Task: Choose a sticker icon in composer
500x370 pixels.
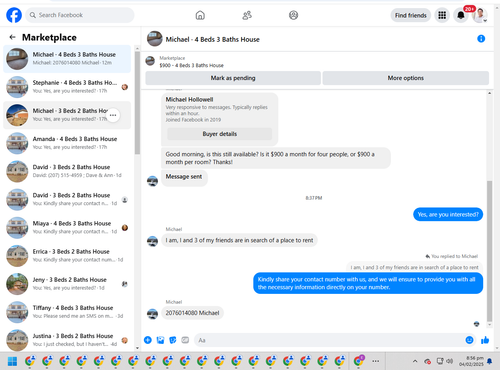Action: (x=173, y=340)
